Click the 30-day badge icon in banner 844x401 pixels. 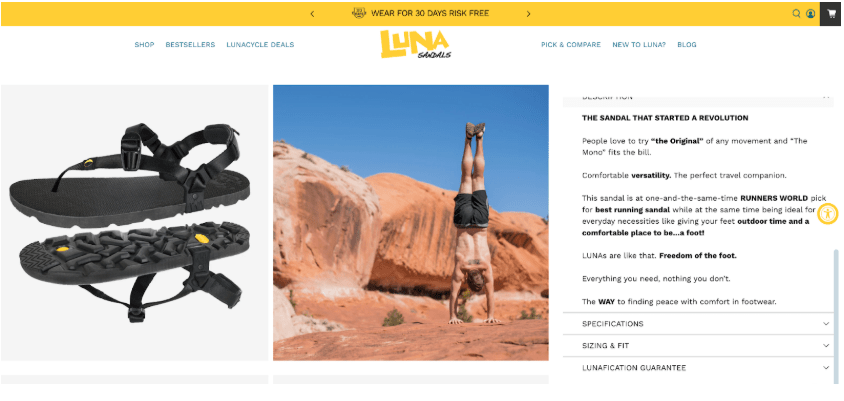click(x=359, y=13)
